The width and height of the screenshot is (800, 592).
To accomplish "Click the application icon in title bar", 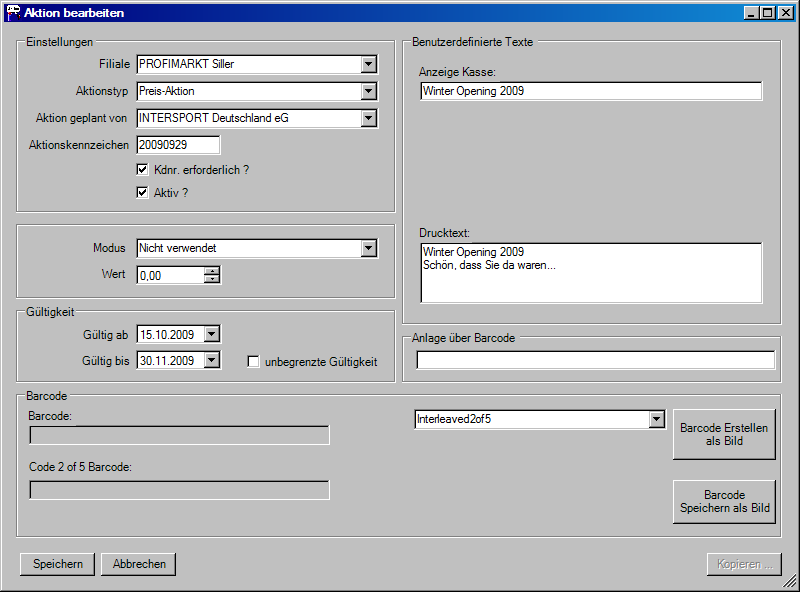I will tap(13, 12).
